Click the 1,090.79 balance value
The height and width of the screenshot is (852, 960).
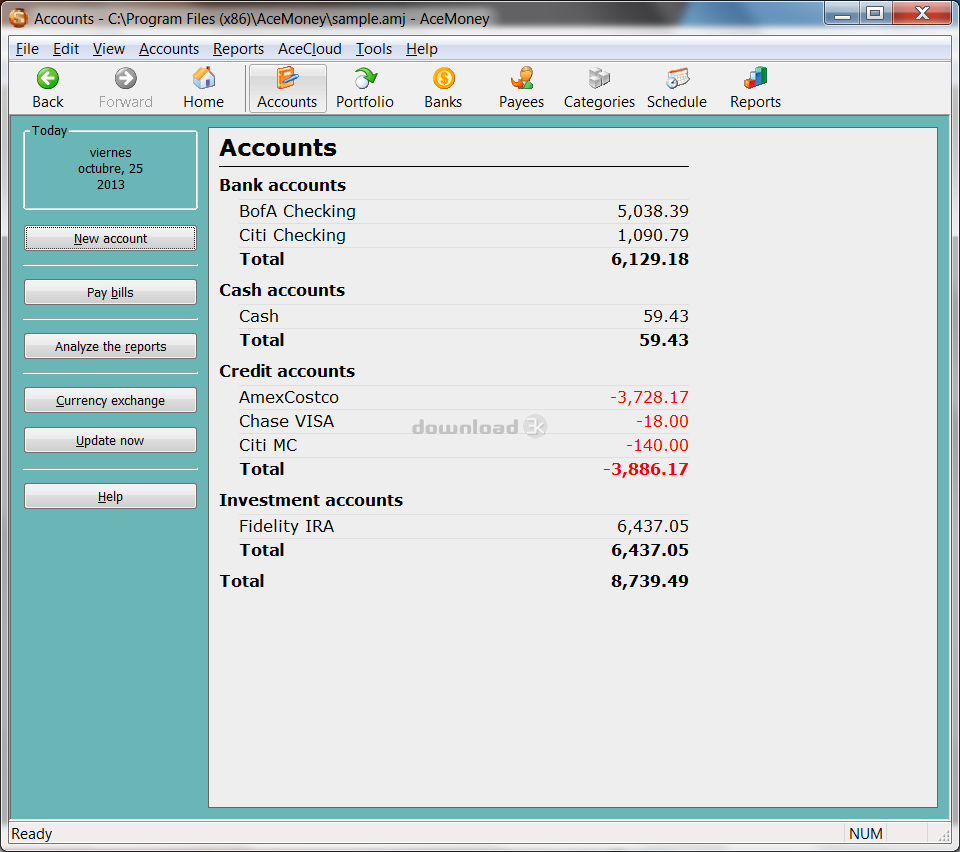653,235
